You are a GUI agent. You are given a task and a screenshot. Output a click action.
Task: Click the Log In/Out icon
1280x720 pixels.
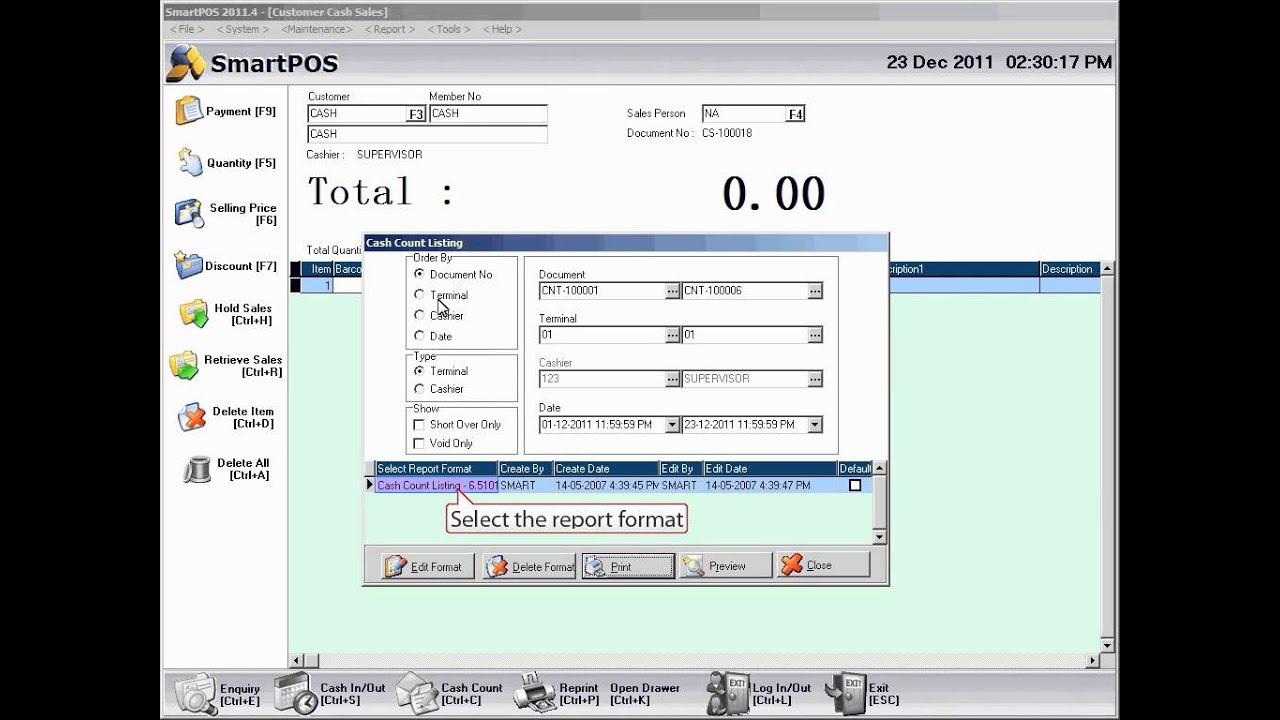click(727, 694)
